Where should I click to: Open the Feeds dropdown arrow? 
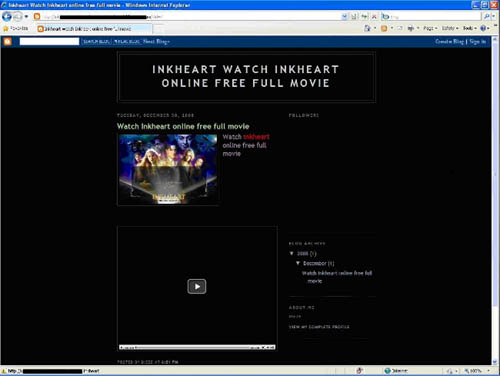(x=392, y=28)
